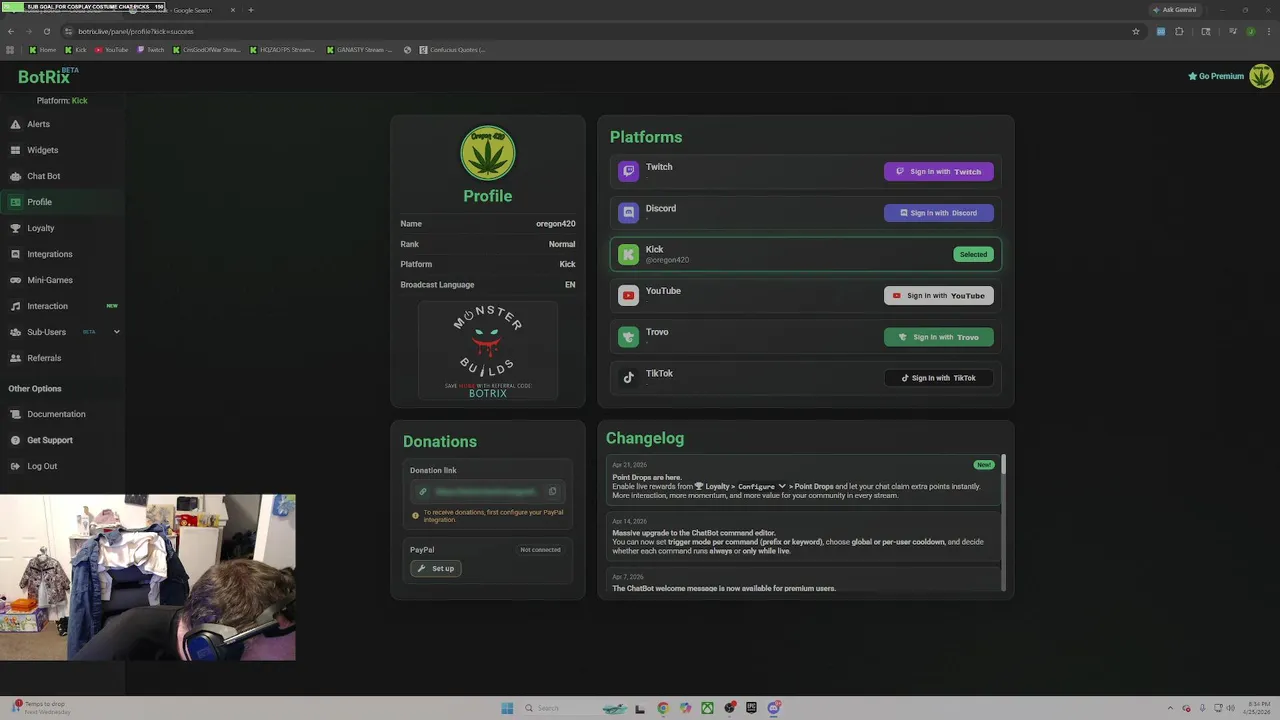Click Monster Builds referral banner

point(488,350)
